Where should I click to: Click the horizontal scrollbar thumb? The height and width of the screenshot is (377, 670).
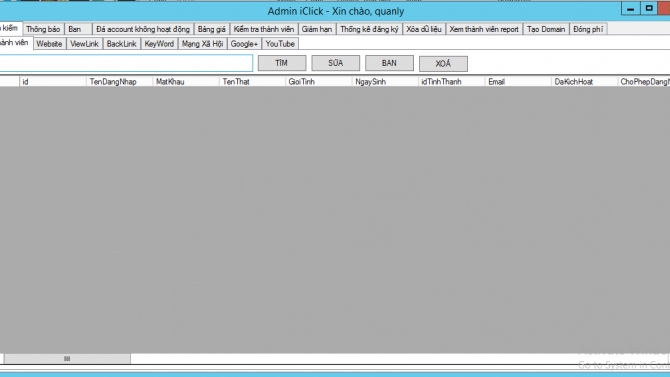coord(67,359)
